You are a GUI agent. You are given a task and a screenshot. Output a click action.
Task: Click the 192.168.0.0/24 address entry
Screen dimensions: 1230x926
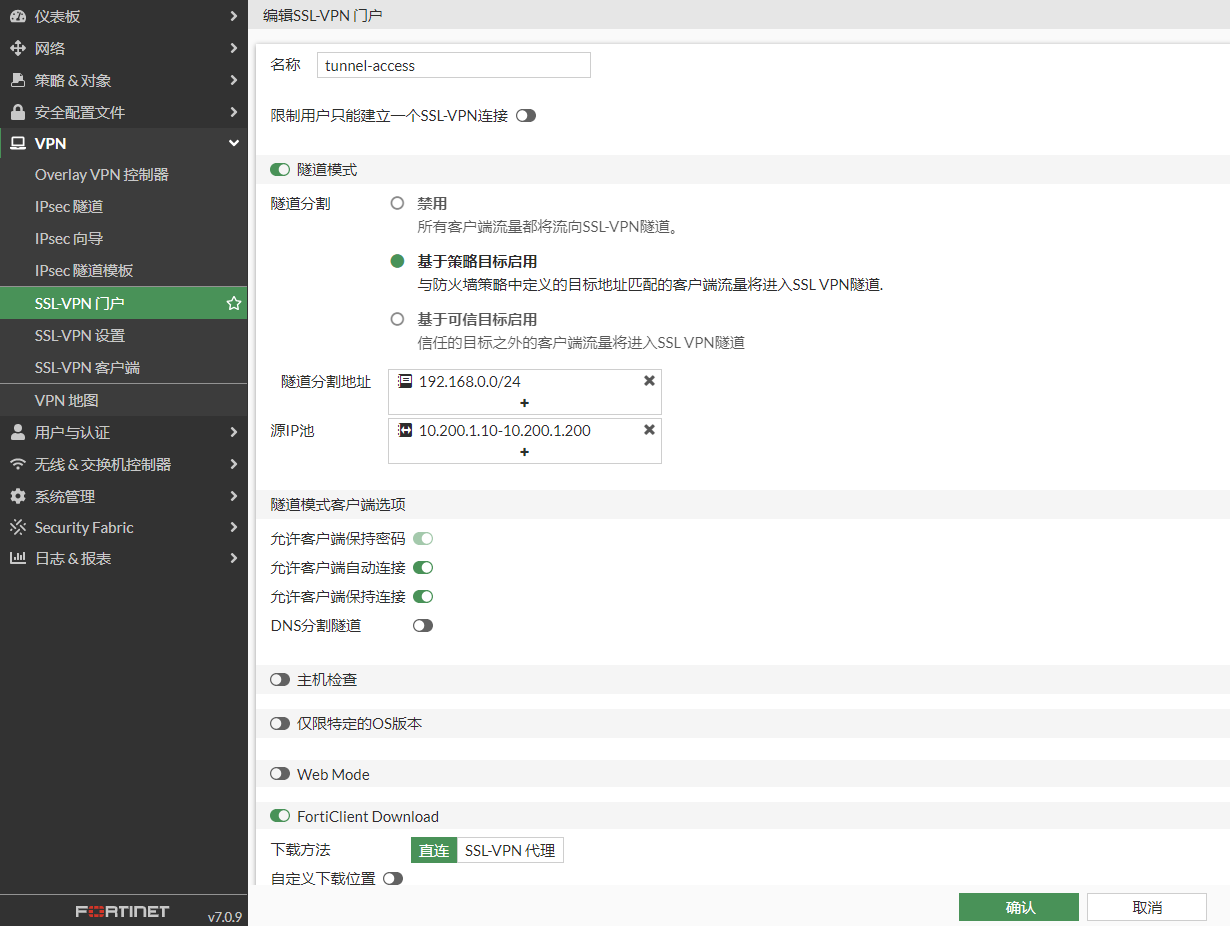(x=470, y=381)
